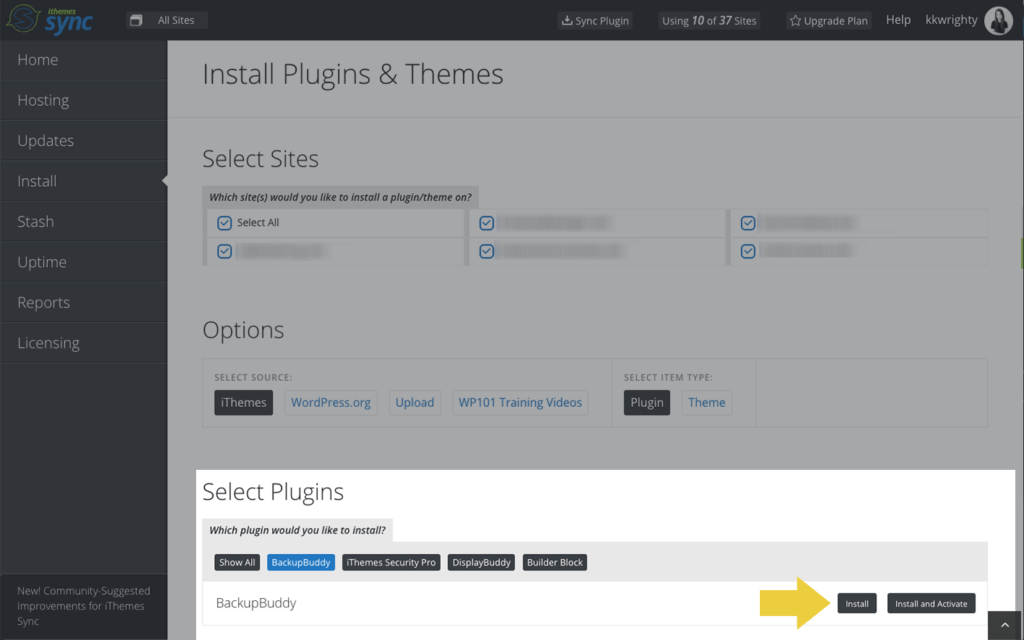Open the Licensing sidebar item
This screenshot has height=640, width=1024.
tap(84, 344)
